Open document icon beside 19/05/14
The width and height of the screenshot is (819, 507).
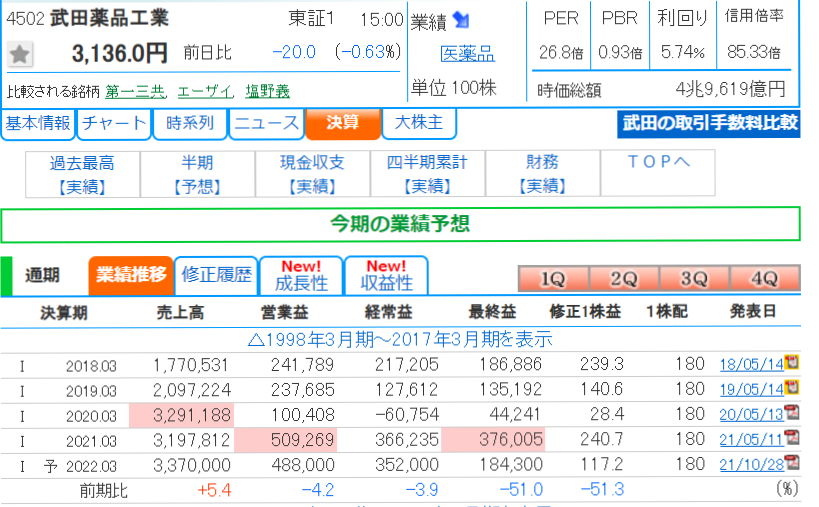[x=792, y=387]
